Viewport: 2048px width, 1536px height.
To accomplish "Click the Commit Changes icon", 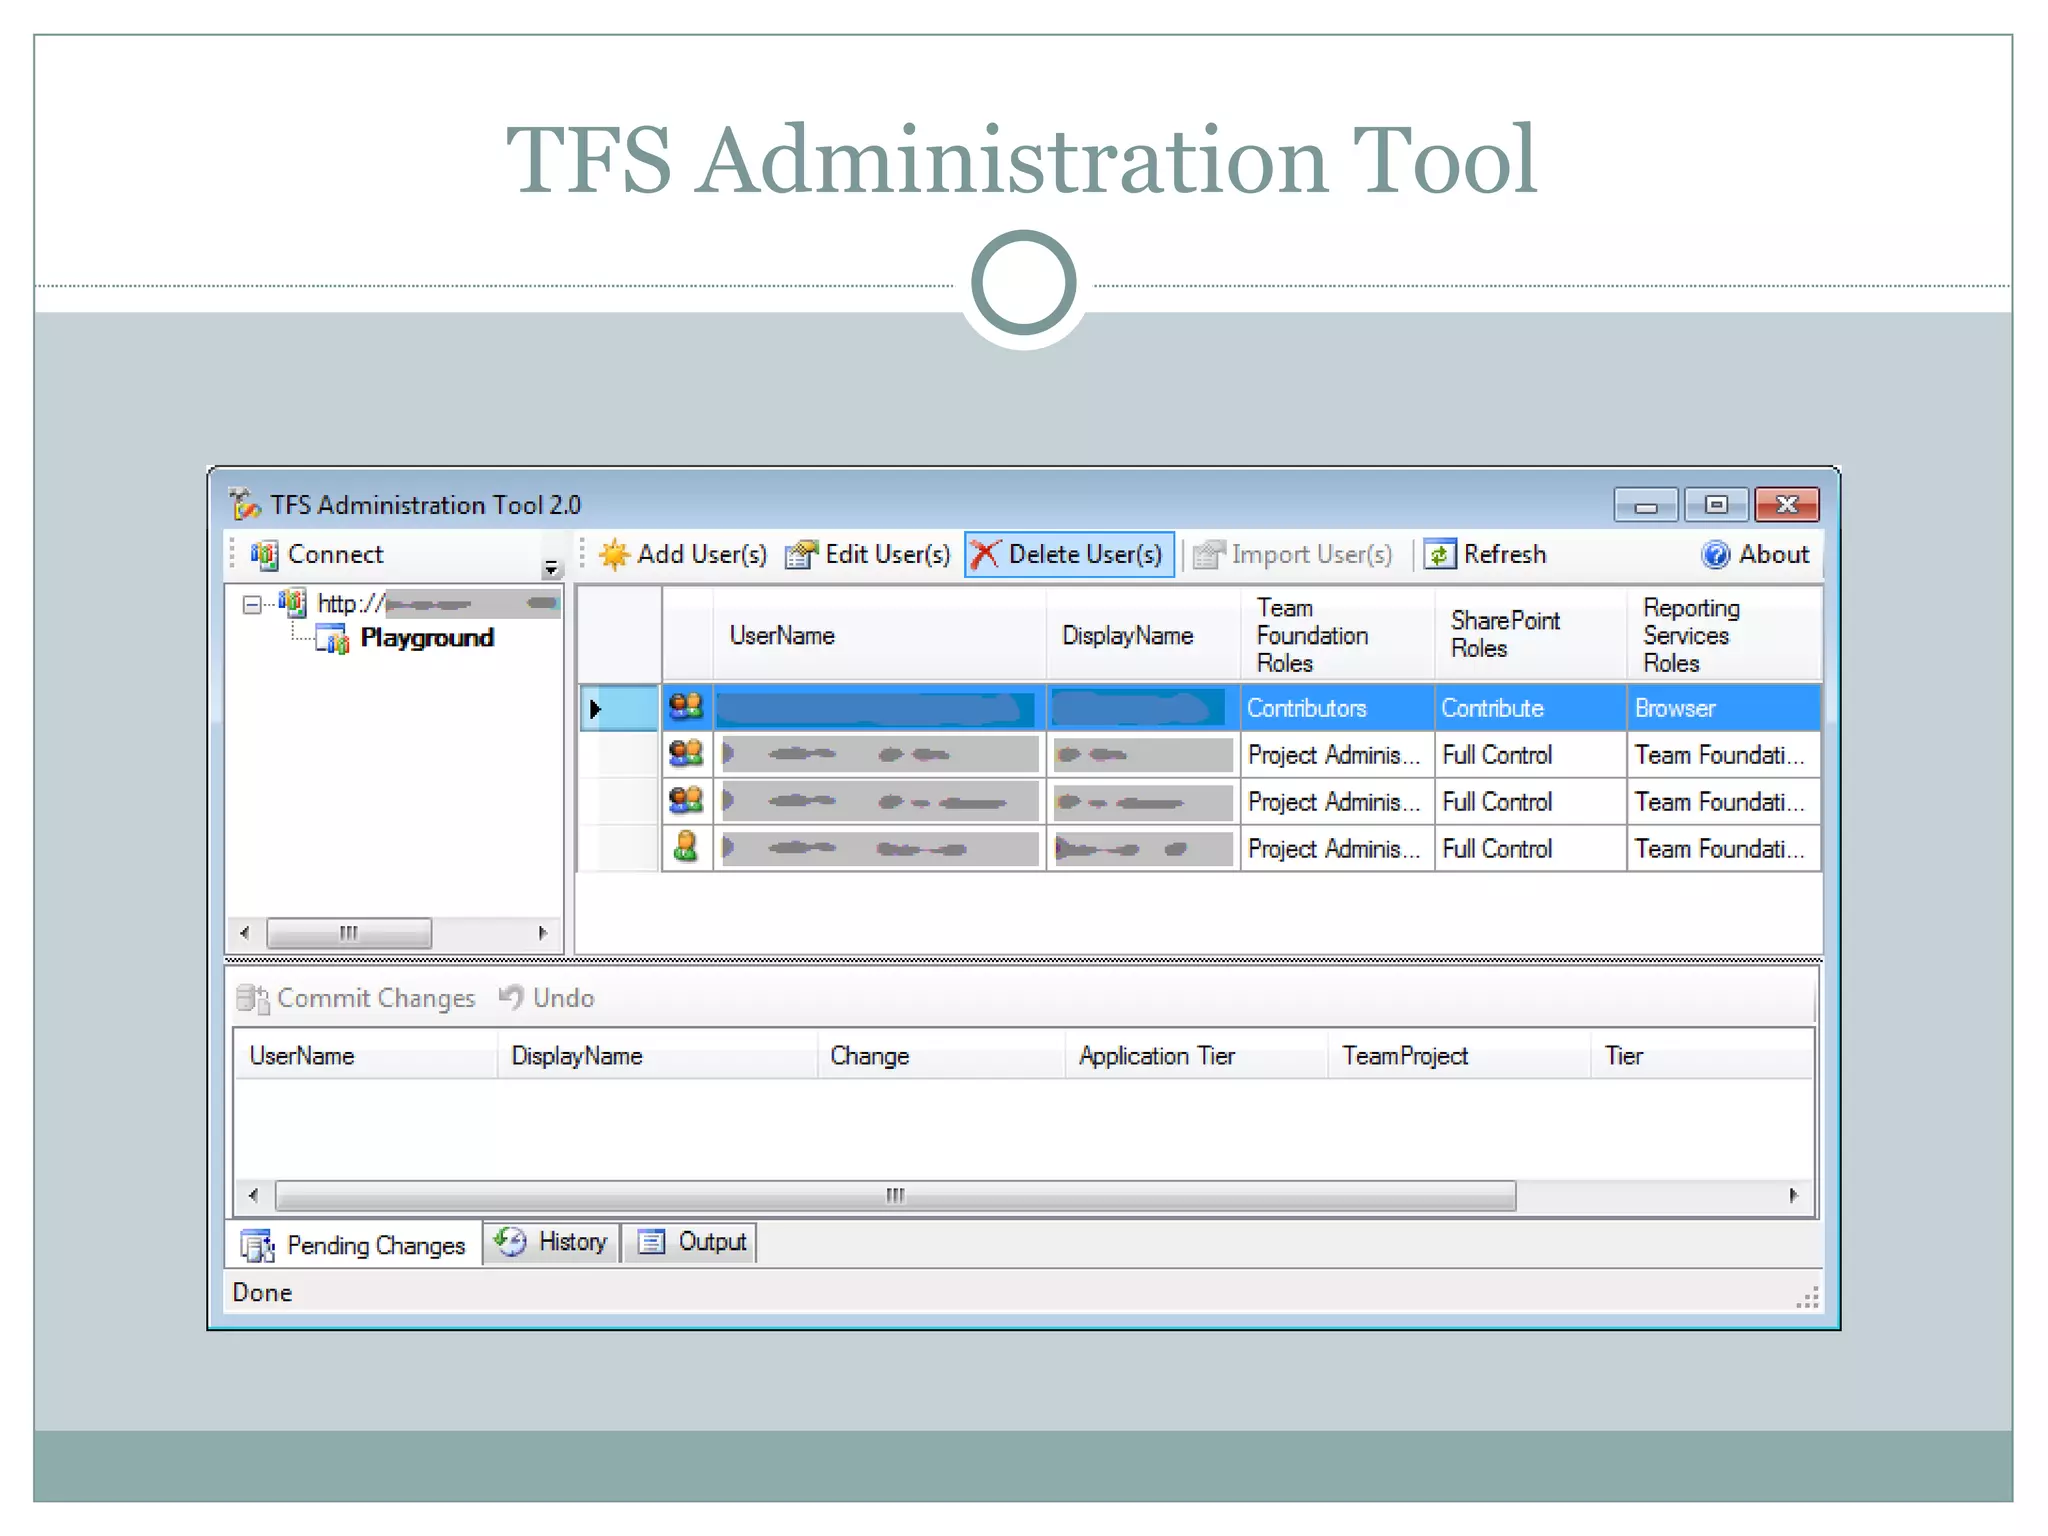I will pyautogui.click(x=253, y=998).
